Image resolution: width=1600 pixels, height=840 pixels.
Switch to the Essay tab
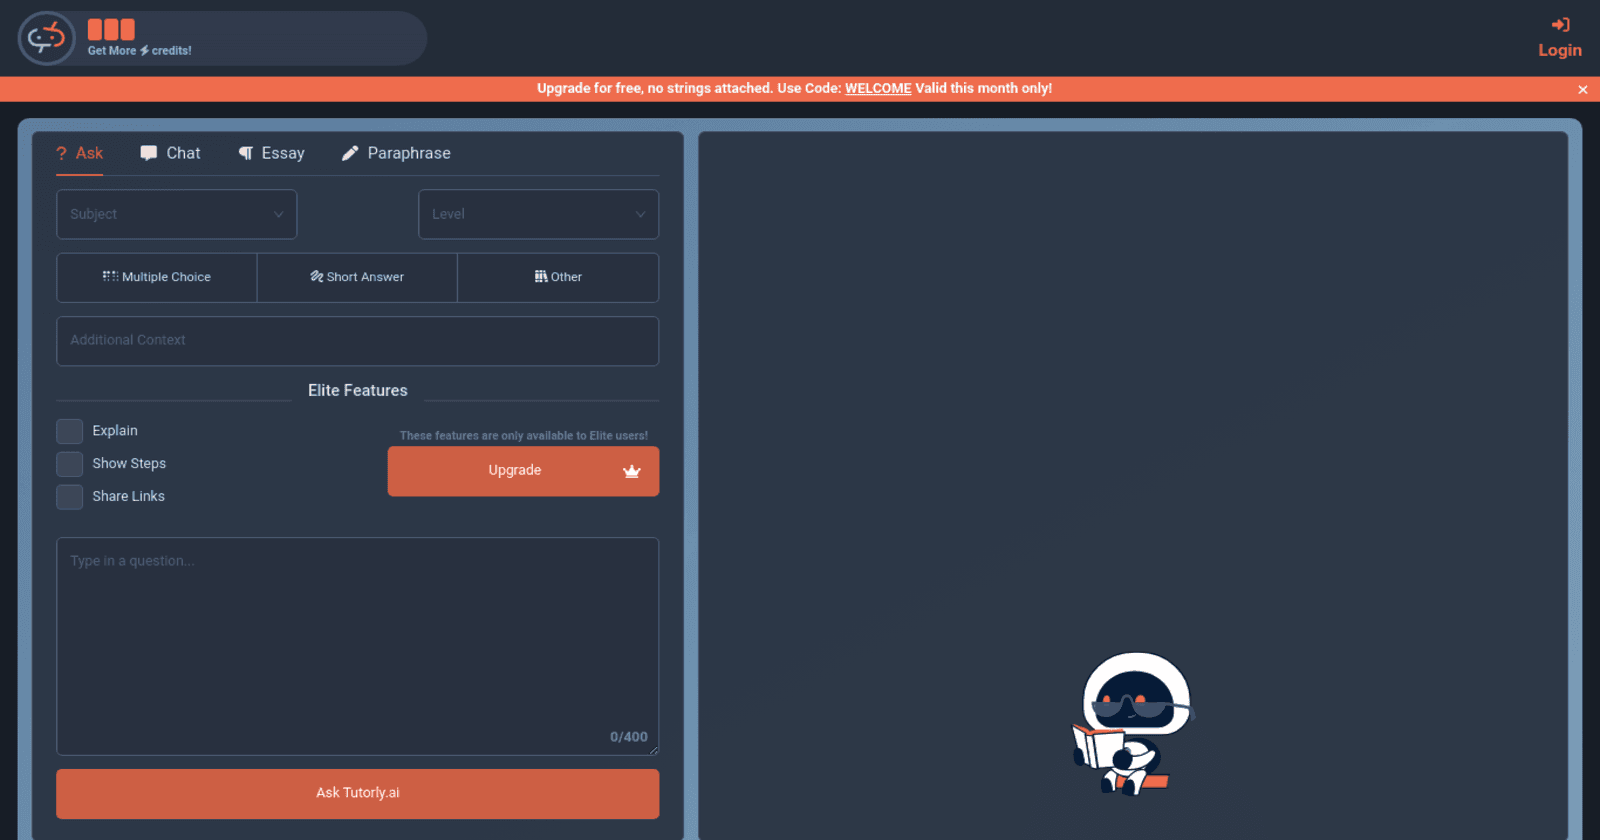click(x=272, y=153)
